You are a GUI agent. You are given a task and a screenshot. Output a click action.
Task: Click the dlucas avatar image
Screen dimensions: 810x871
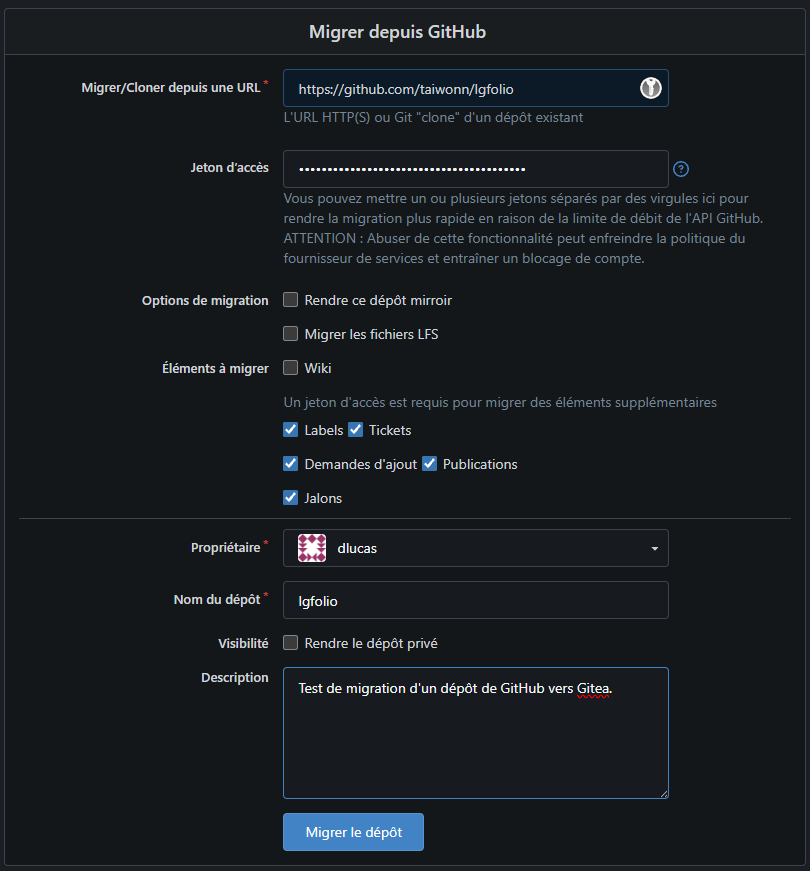click(x=312, y=548)
